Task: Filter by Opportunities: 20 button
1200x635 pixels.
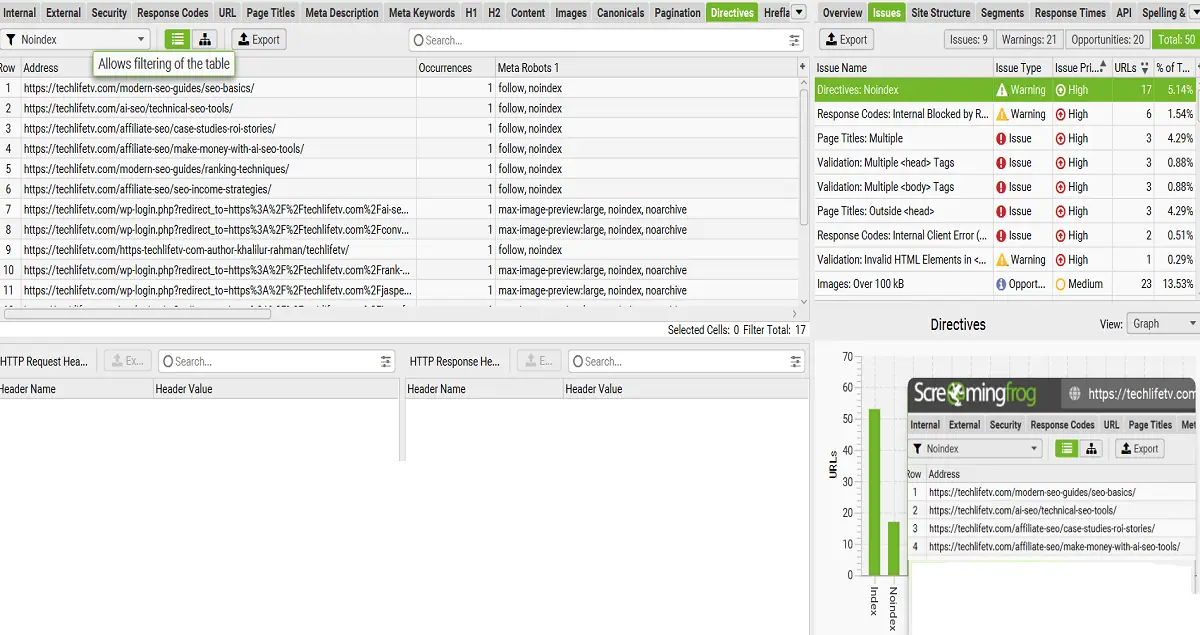Action: tap(1107, 39)
